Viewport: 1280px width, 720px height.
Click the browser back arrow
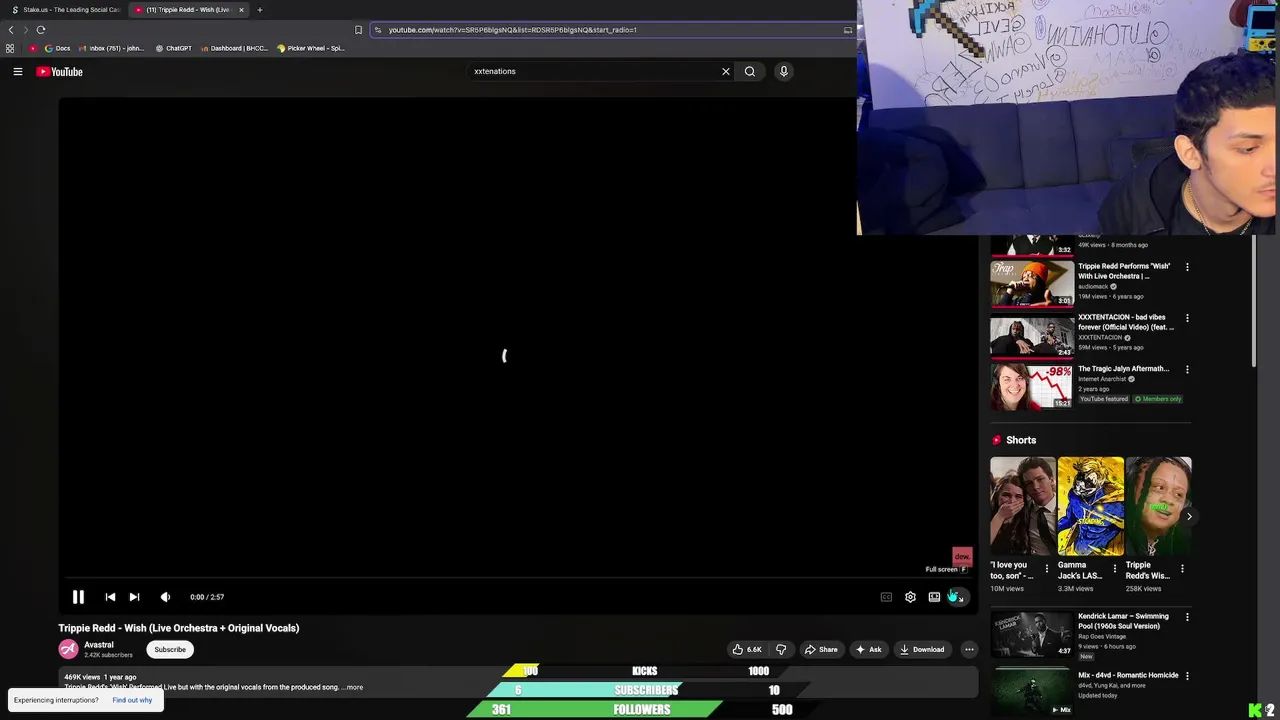(x=11, y=30)
